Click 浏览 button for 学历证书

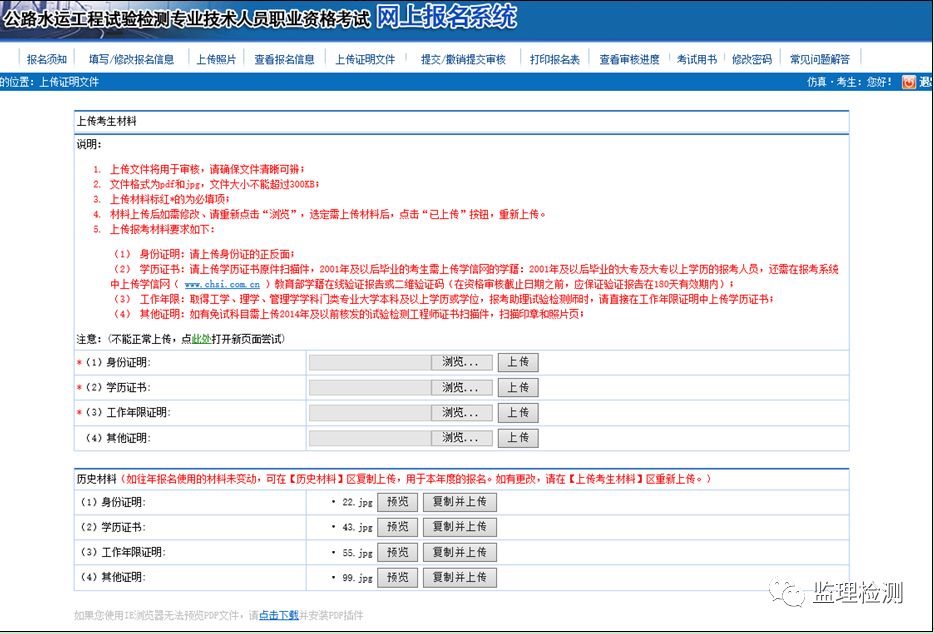[x=461, y=387]
